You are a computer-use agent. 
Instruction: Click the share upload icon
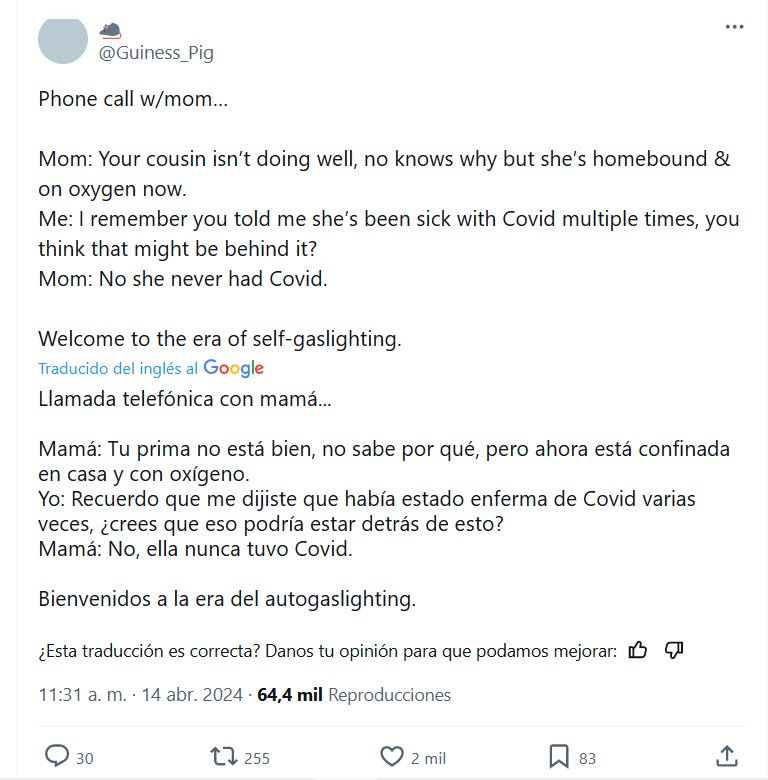pos(728,756)
